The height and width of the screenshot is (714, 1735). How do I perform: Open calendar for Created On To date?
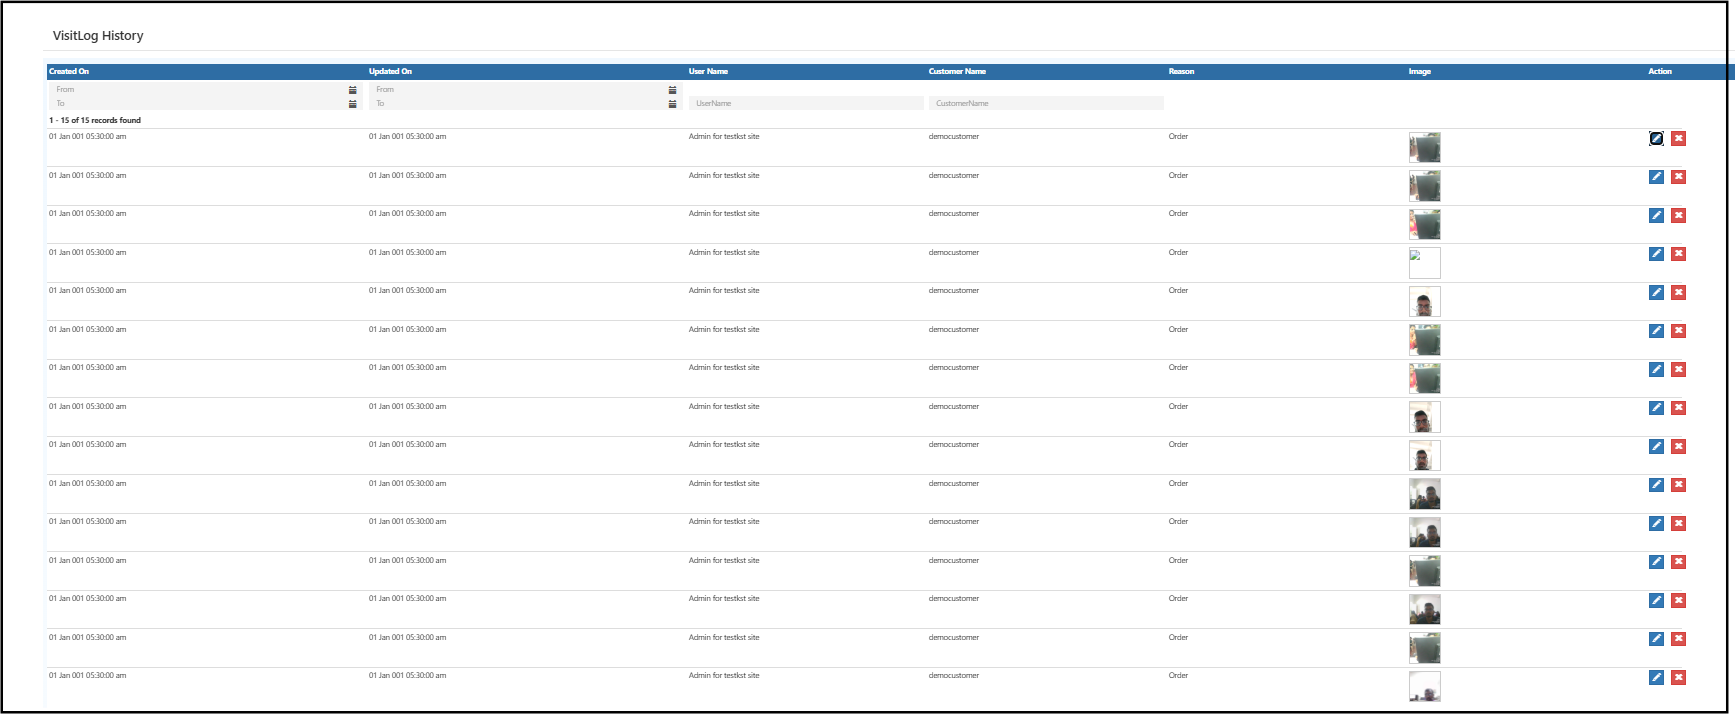(352, 104)
